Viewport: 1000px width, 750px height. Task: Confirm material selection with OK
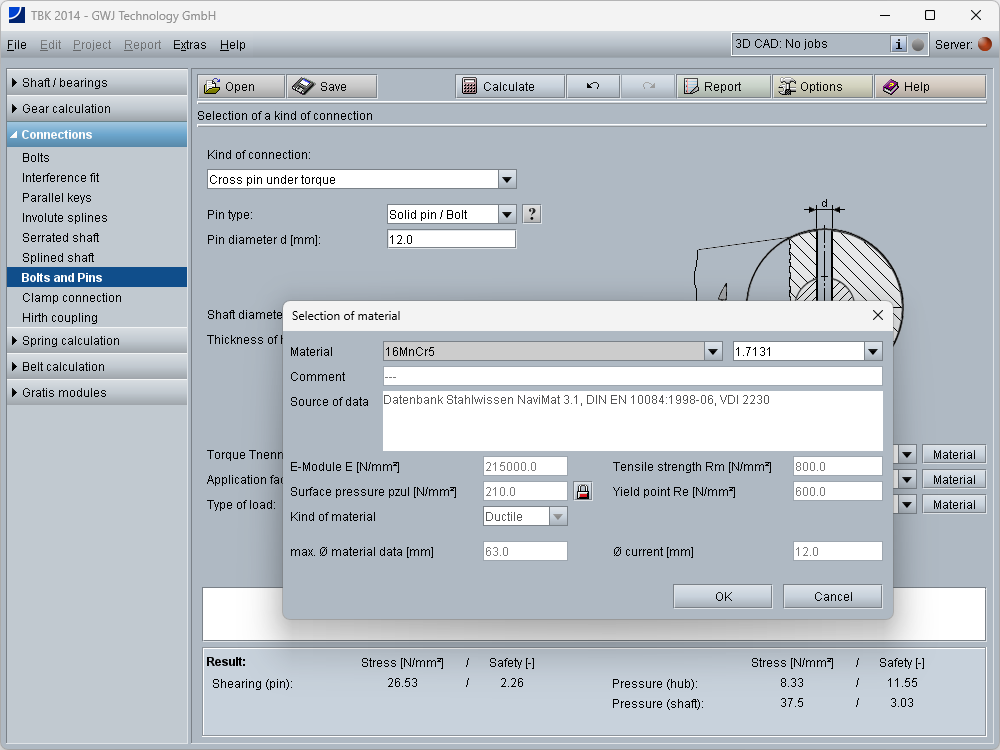click(x=723, y=597)
